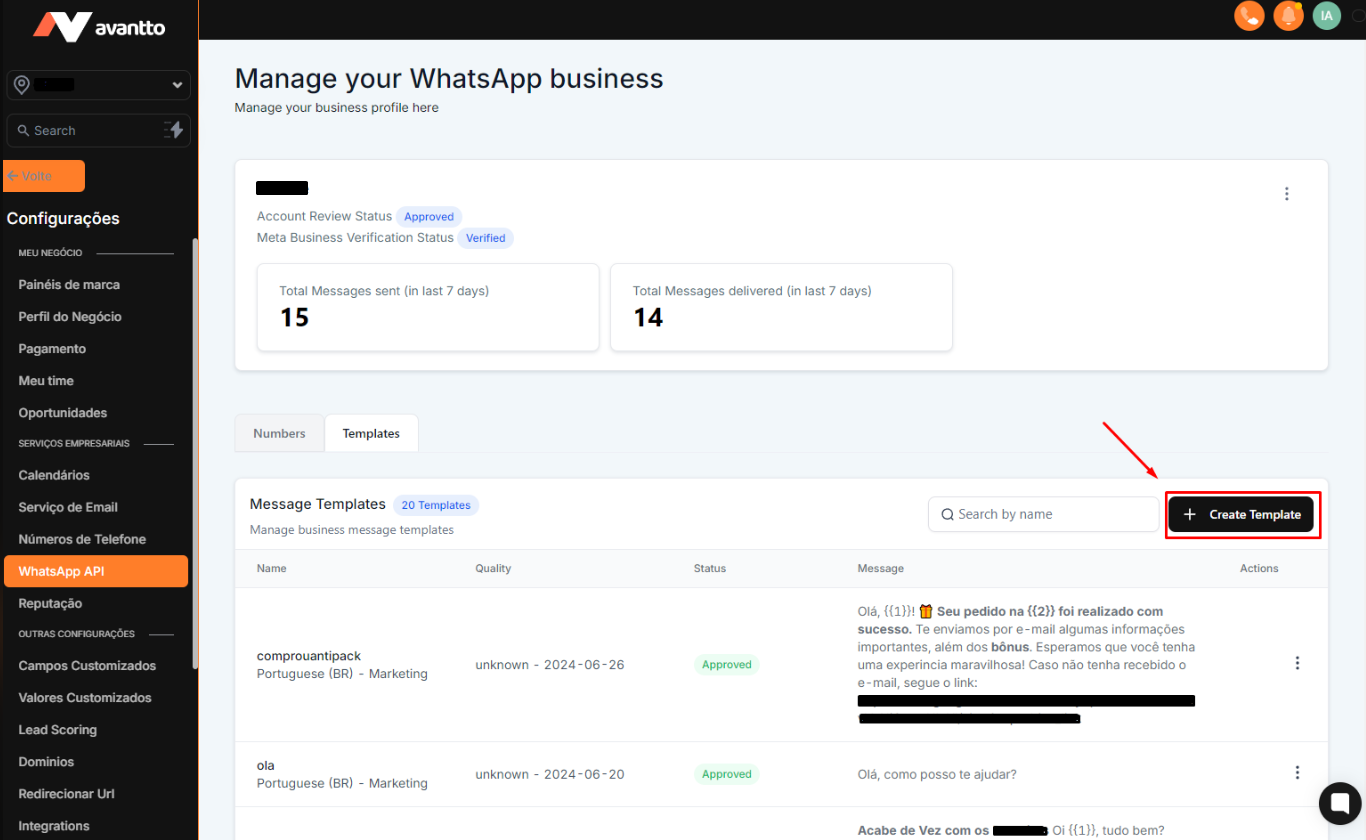The image size is (1366, 840).
Task: Open the IA user avatar menu
Action: (x=1327, y=16)
